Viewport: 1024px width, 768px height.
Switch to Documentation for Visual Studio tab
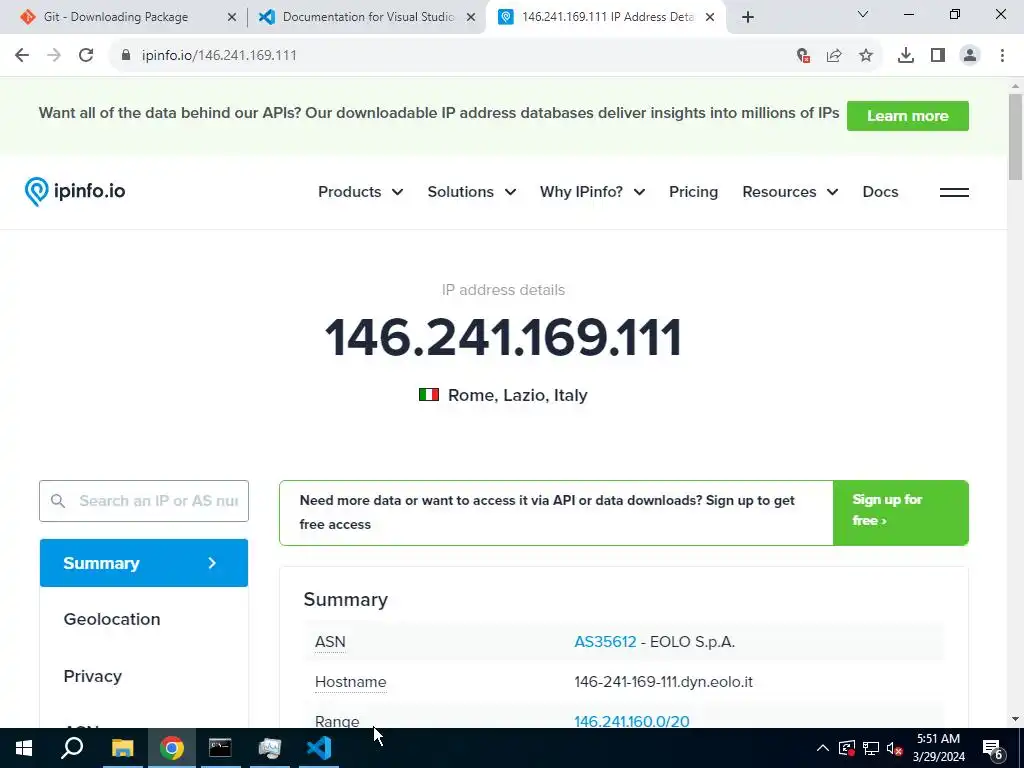tap(369, 17)
